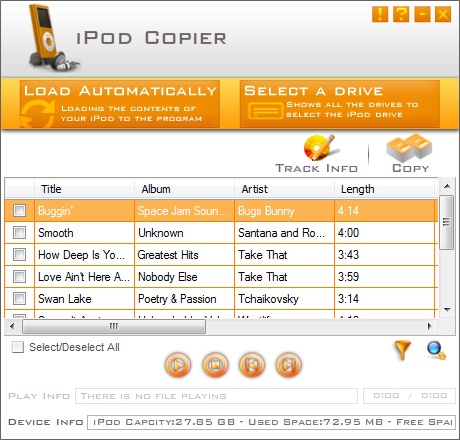Click the 0:00 / 0:00 time display
This screenshot has height=440, width=460.
[409, 396]
